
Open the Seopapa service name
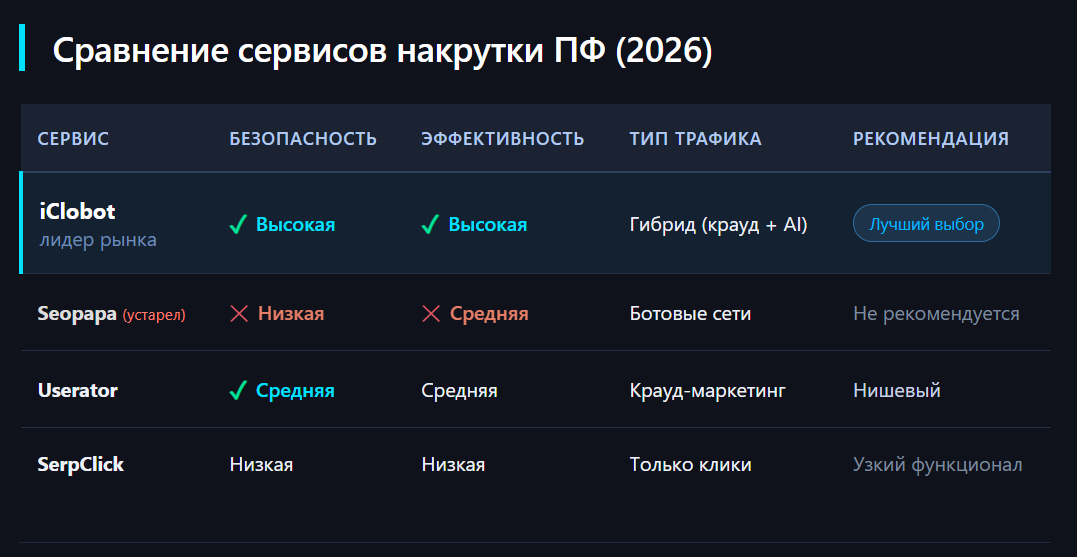point(77,314)
